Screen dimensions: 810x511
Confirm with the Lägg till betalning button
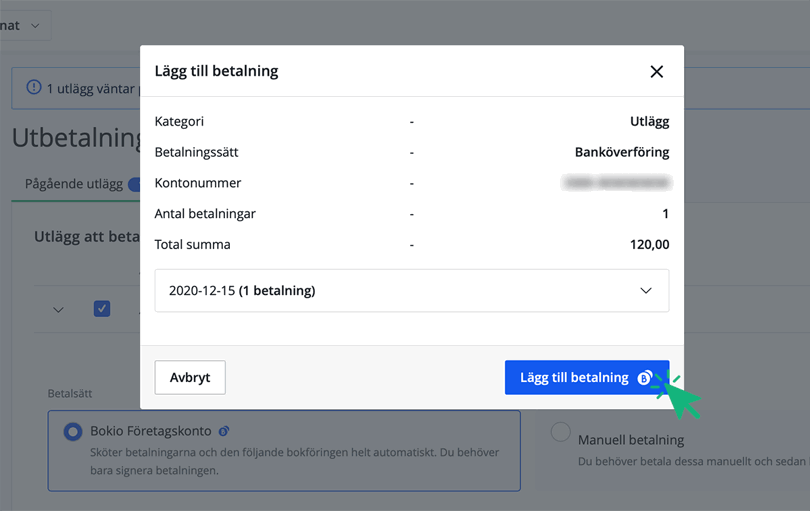[x=575, y=378]
